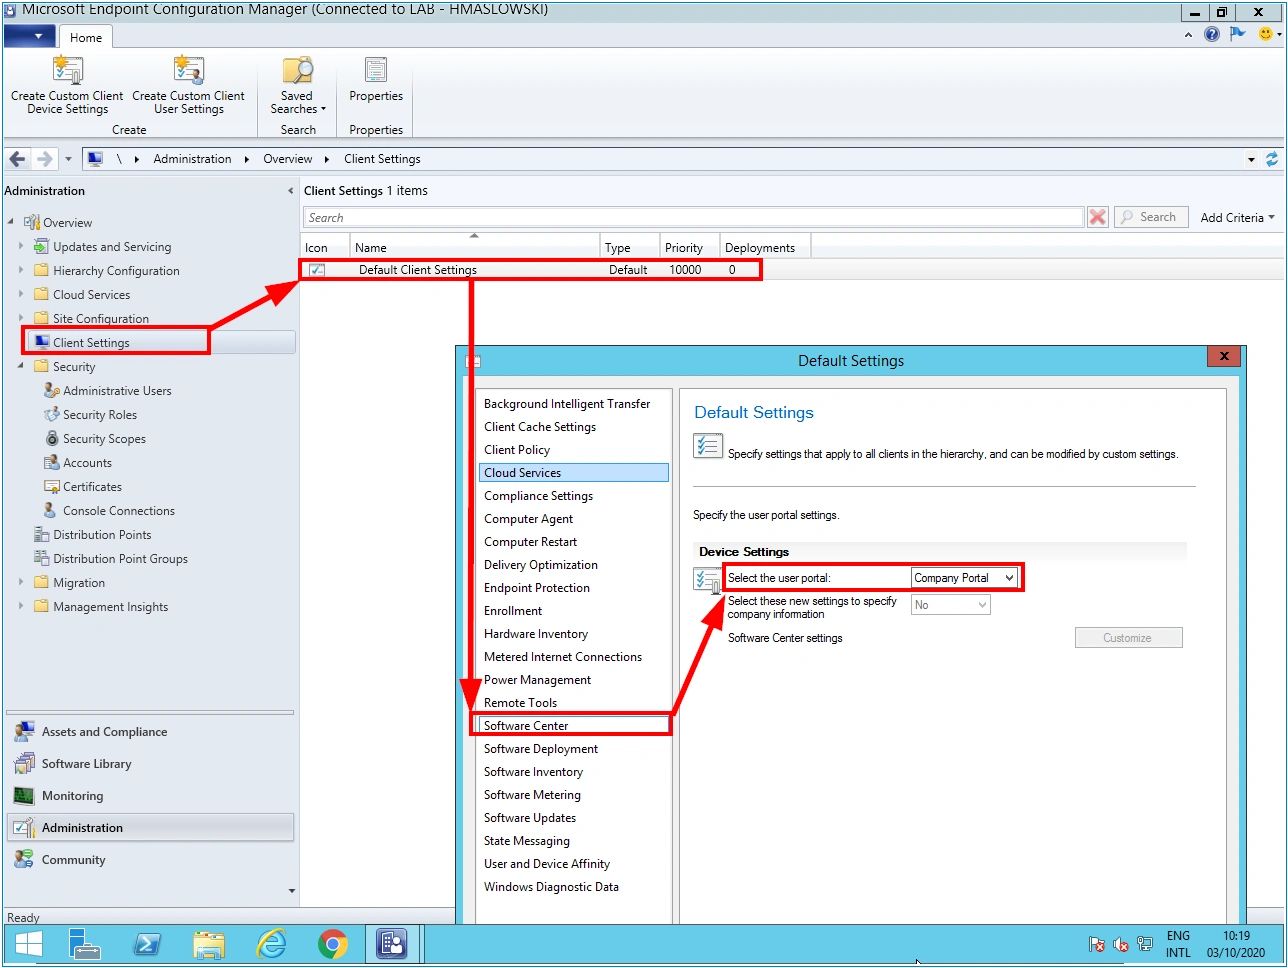Click the Search button
The width and height of the screenshot is (1288, 968).
(x=1150, y=217)
